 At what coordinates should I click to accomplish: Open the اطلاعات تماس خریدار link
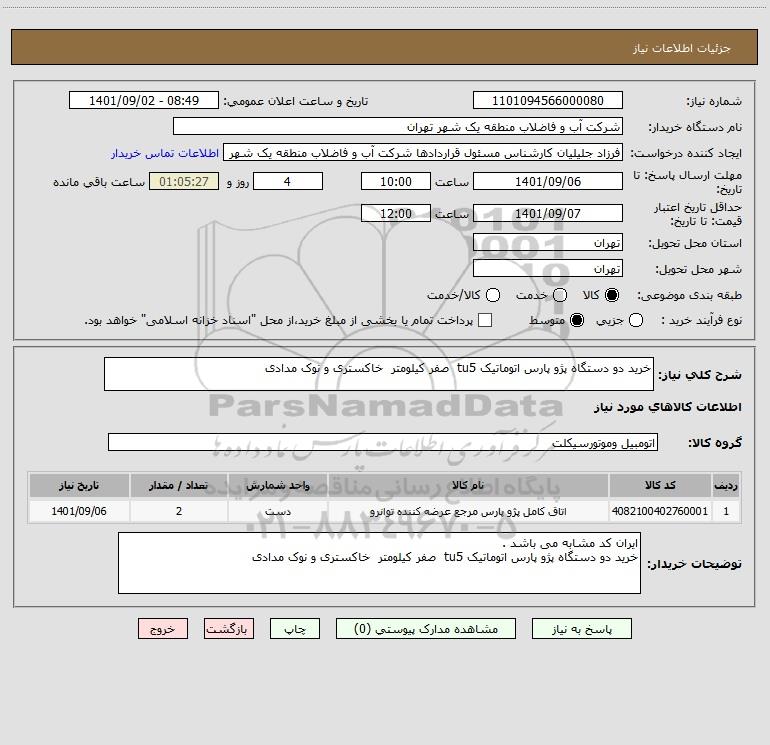pos(165,153)
